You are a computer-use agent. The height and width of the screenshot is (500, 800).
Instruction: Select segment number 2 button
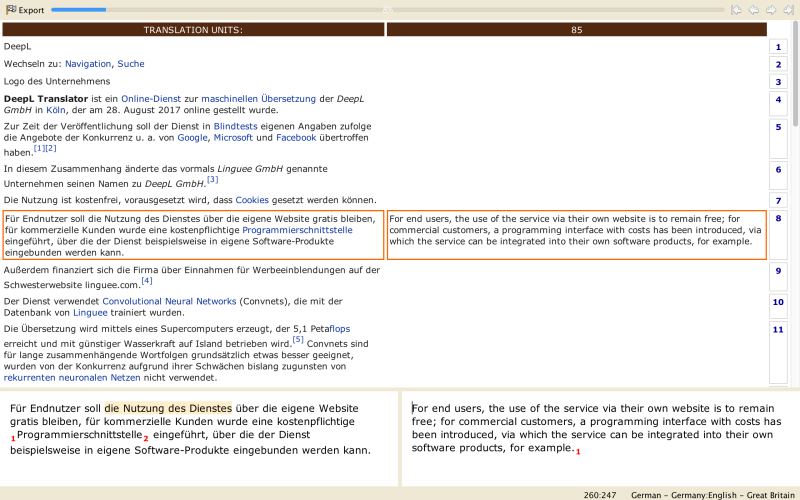tap(778, 64)
